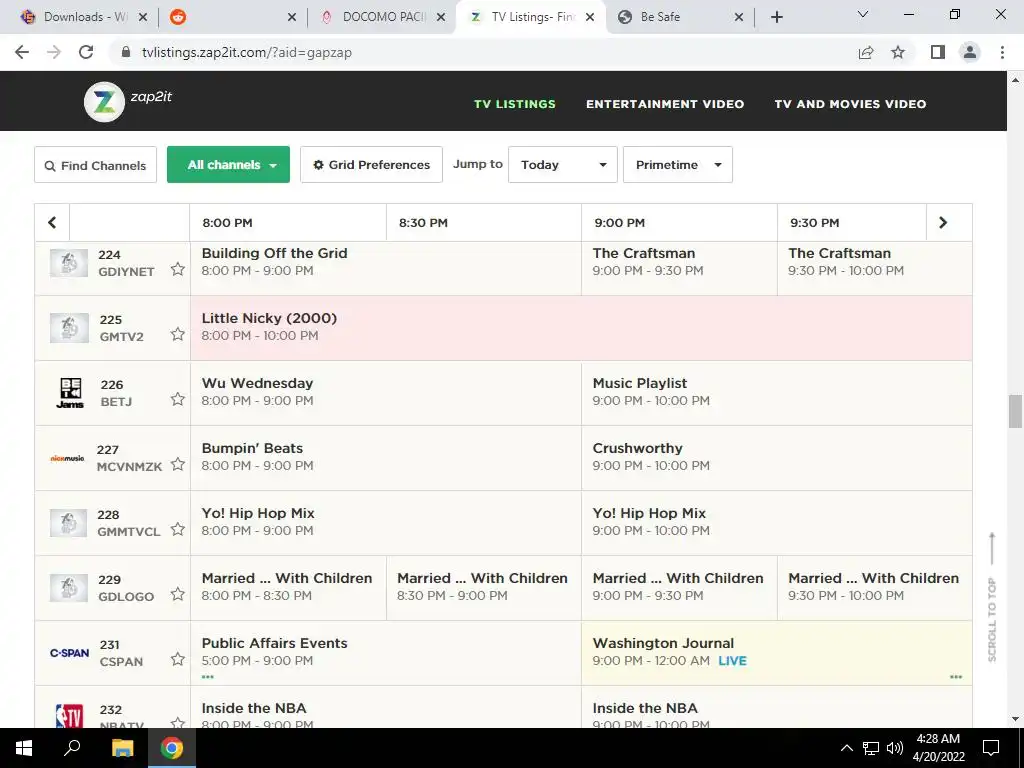1024x768 pixels.
Task: Click the GDIYNET placeholder channel logo
Action: pos(69,263)
